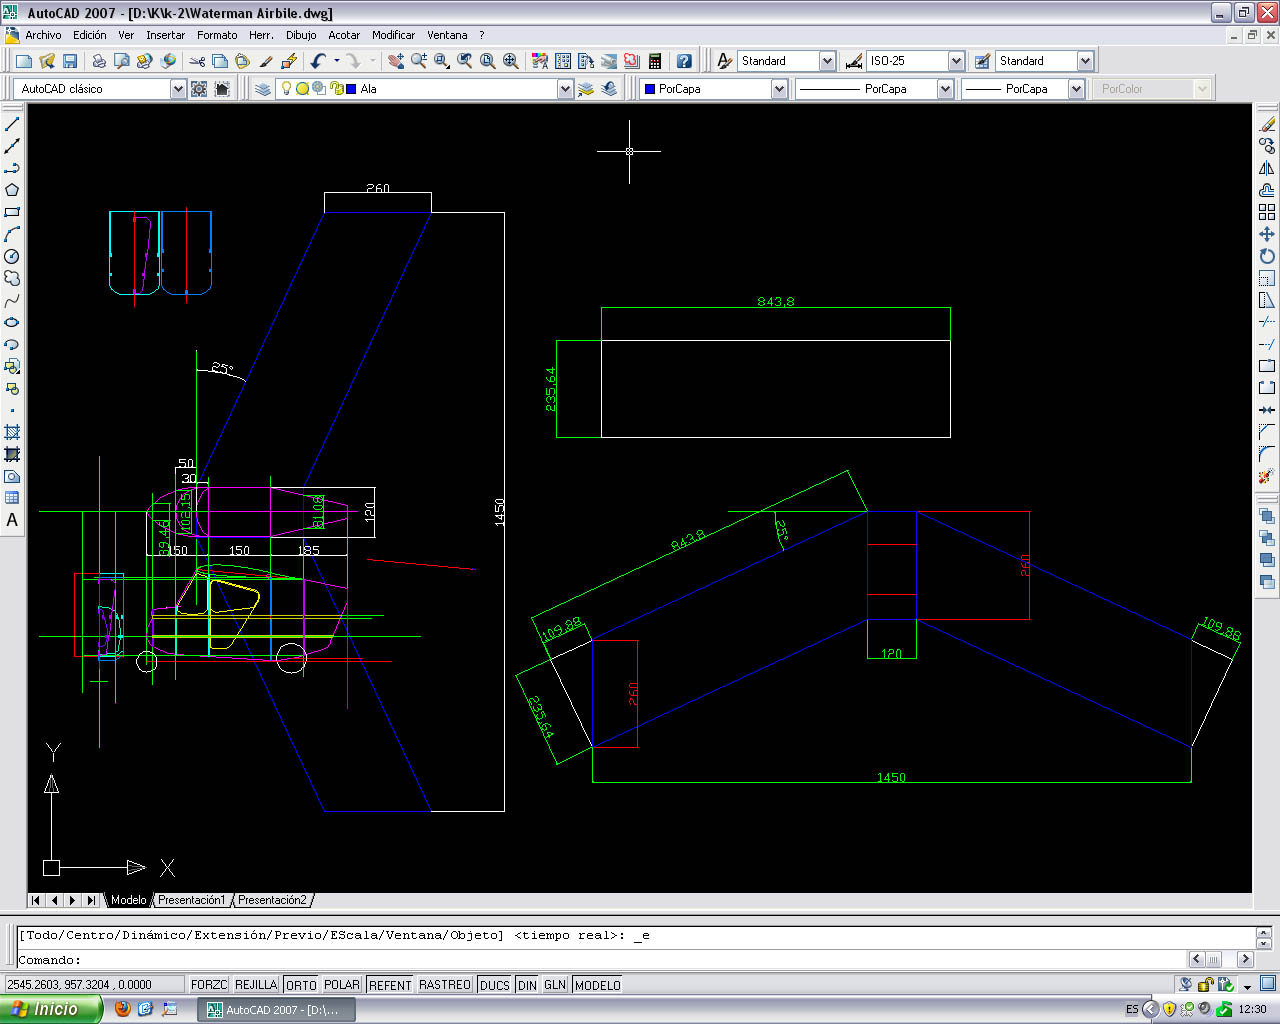The width and height of the screenshot is (1280, 1024).
Task: Click the Inicio start button
Action: click(50, 1009)
